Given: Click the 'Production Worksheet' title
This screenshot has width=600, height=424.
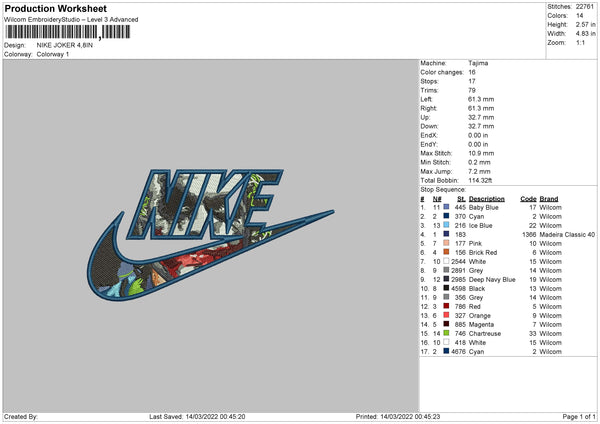Looking at the screenshot, I should click(55, 8).
